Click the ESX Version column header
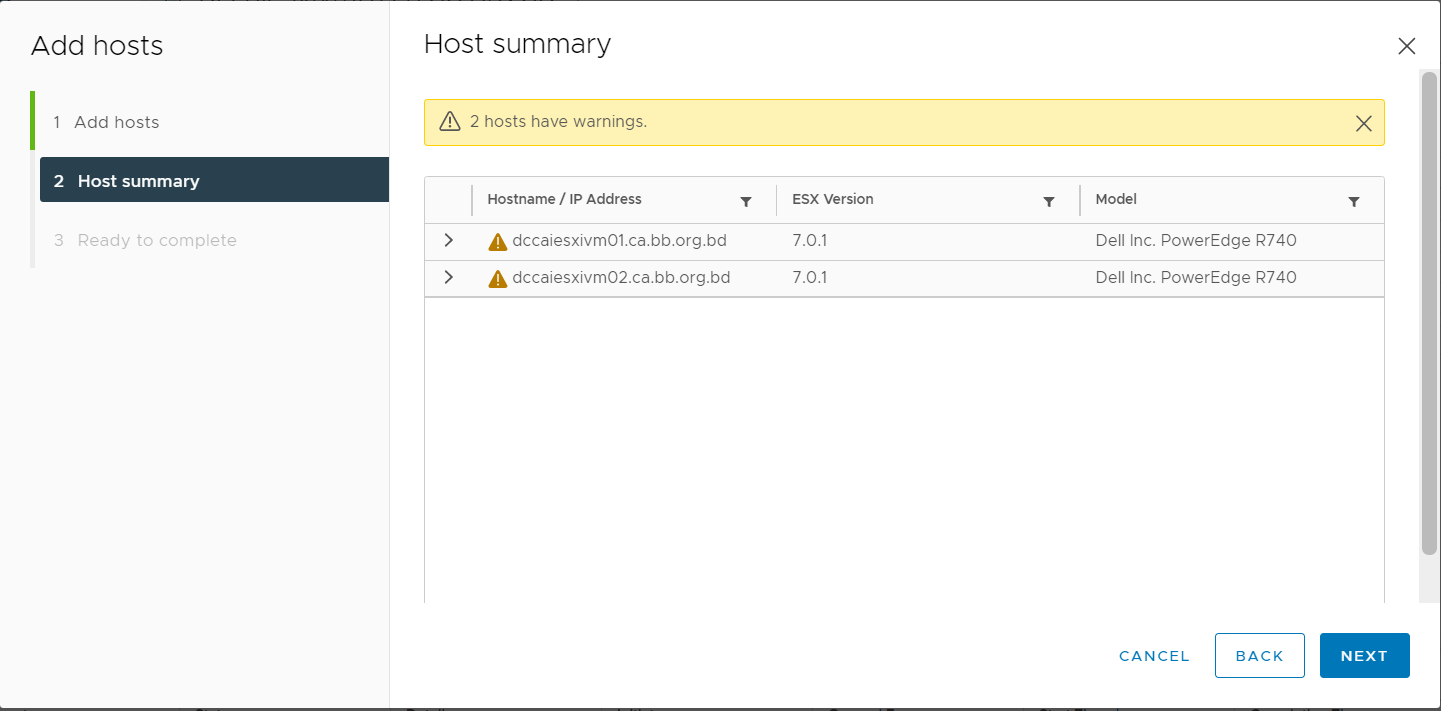The width and height of the screenshot is (1441, 711). [x=832, y=200]
